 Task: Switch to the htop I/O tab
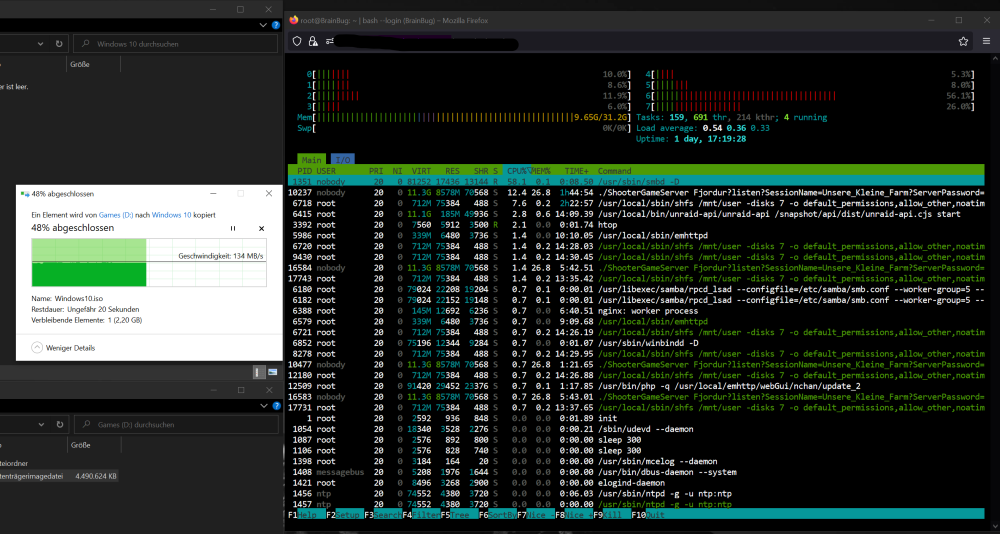tap(342, 159)
